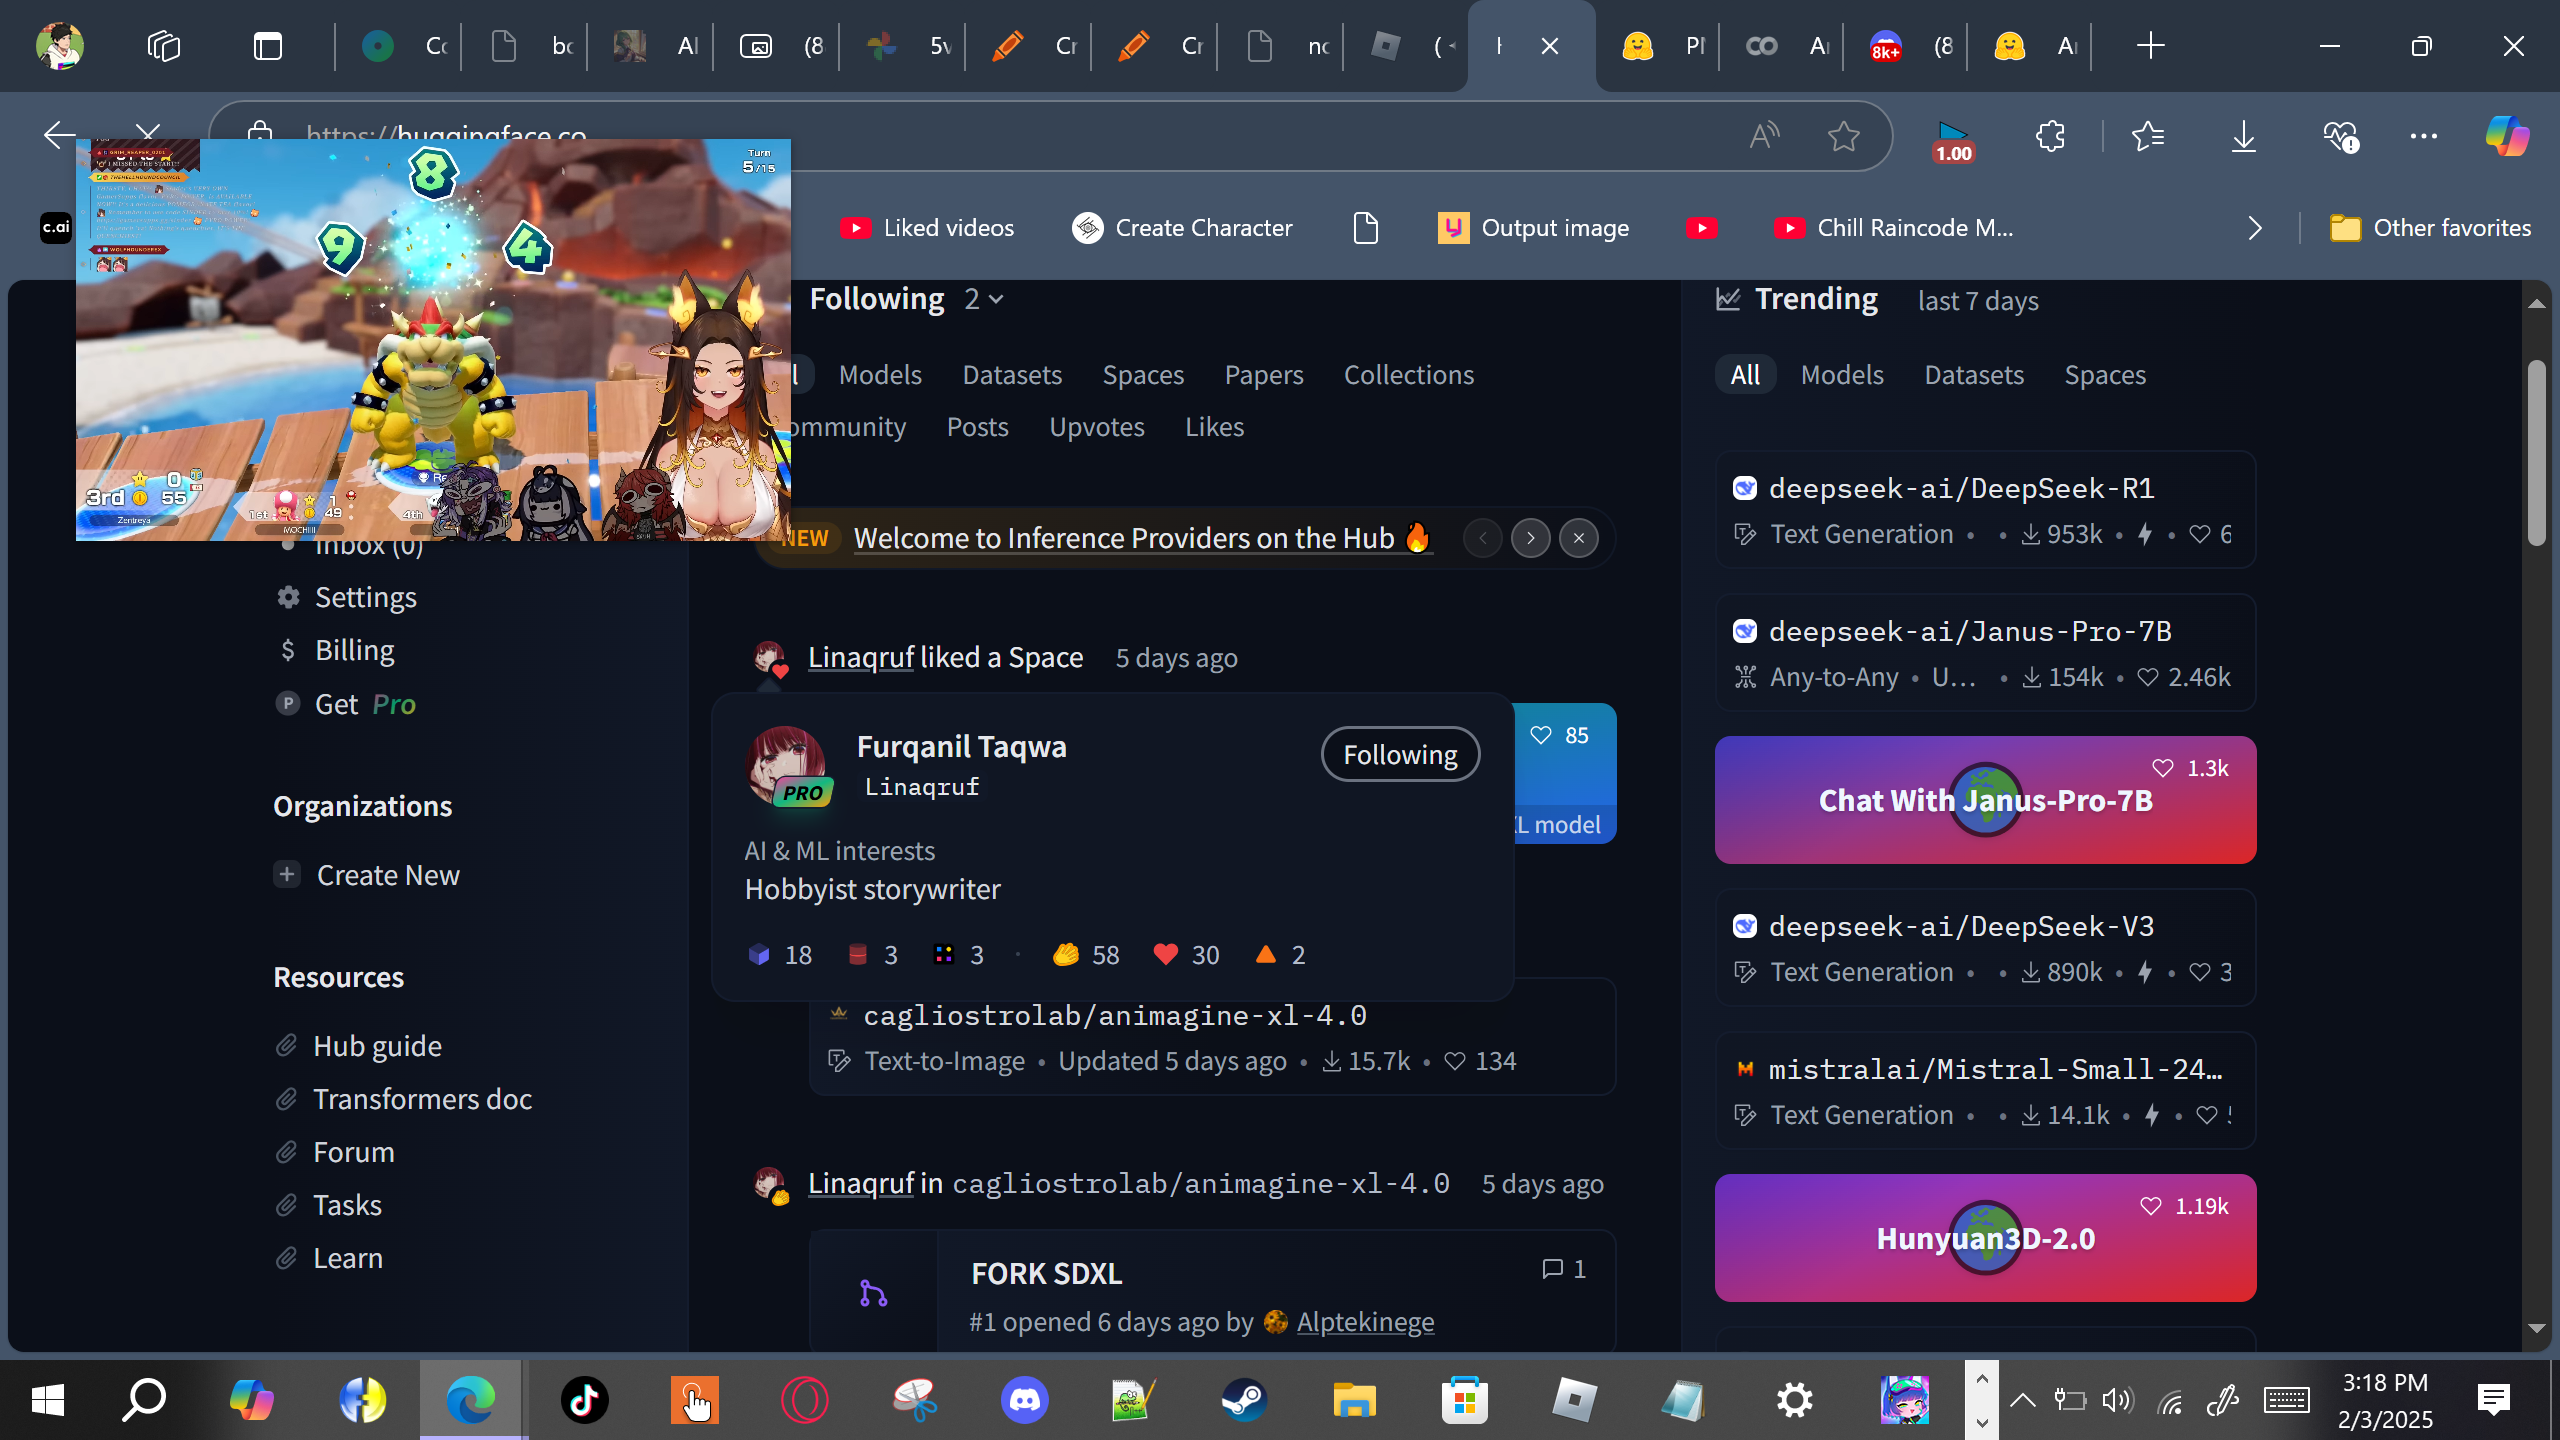Open a new browser tab
This screenshot has height=1440, width=2560.
point(2150,46)
